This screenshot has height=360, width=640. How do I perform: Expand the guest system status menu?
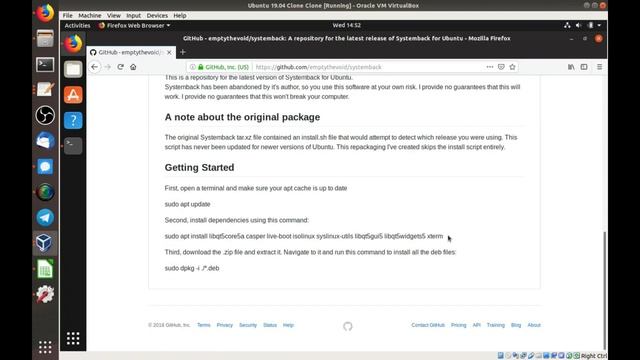pyautogui.click(x=599, y=25)
